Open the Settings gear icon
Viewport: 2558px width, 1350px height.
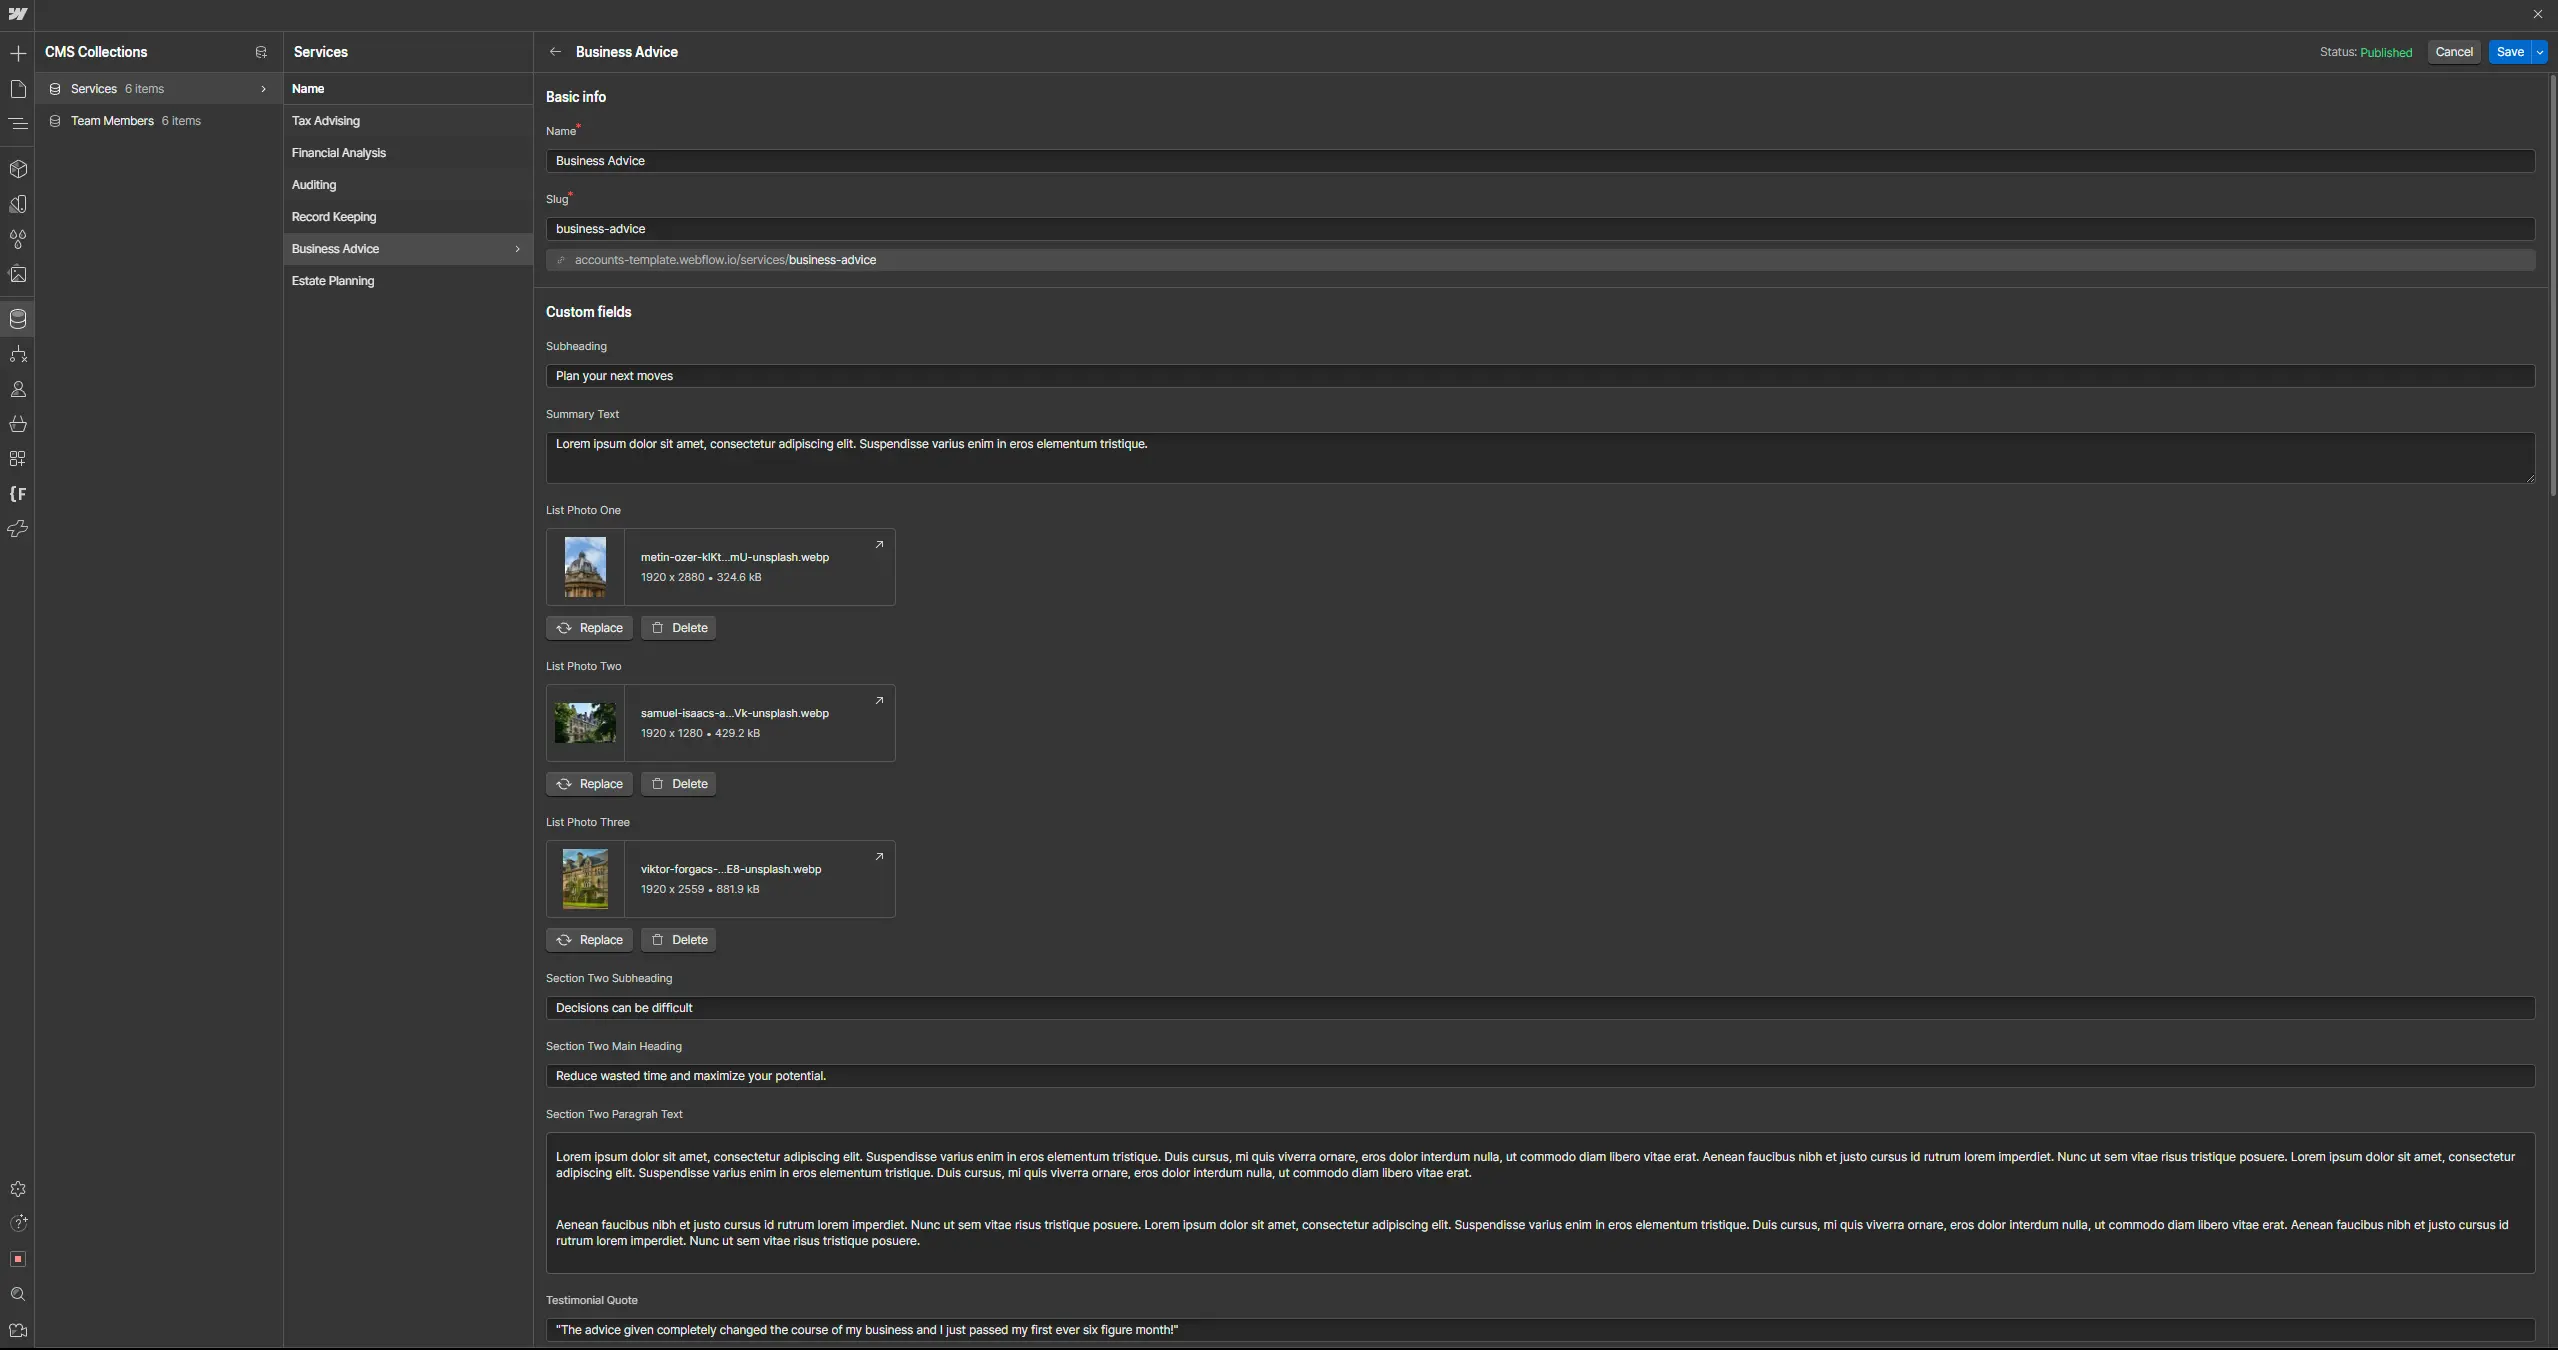(17, 1189)
